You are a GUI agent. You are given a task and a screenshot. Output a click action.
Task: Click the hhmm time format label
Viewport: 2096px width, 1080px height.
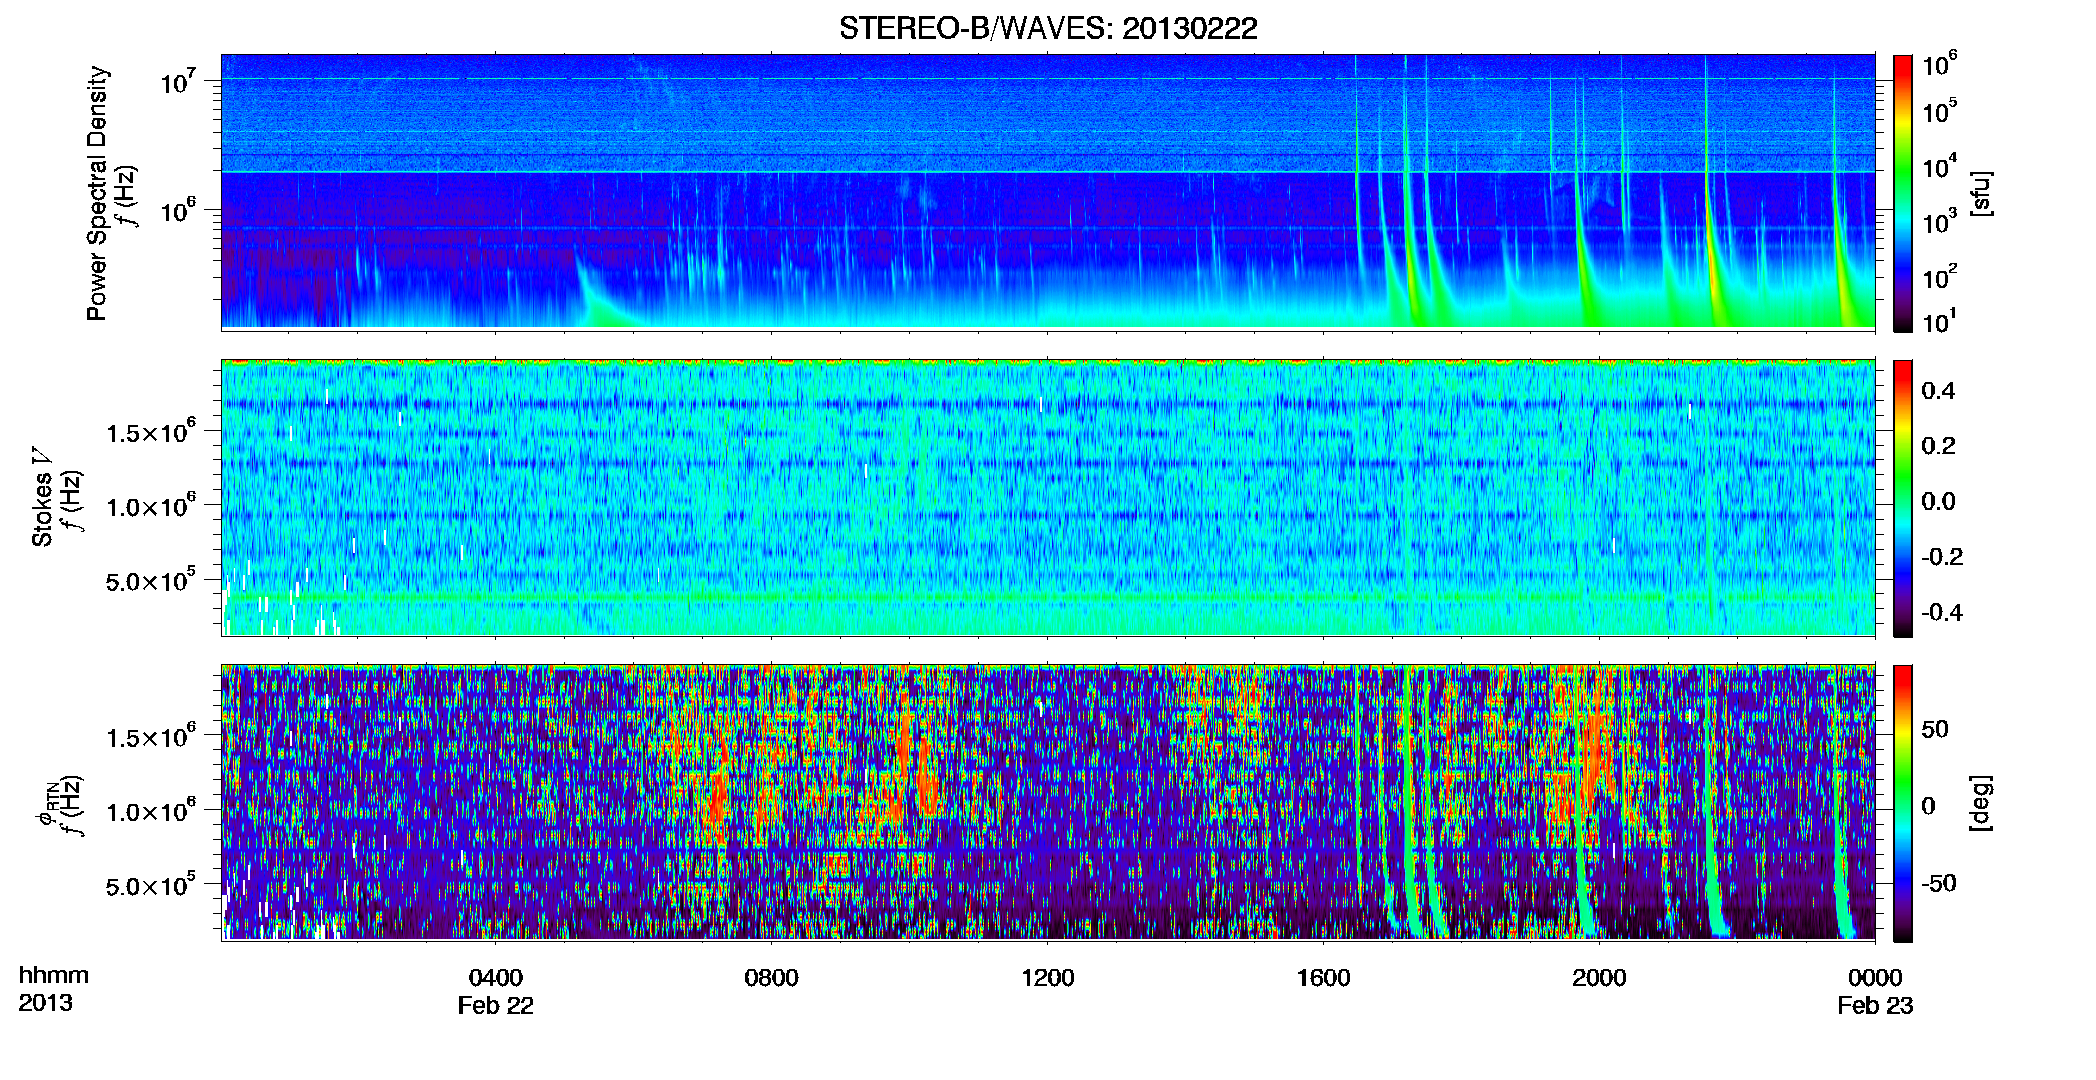tap(54, 975)
